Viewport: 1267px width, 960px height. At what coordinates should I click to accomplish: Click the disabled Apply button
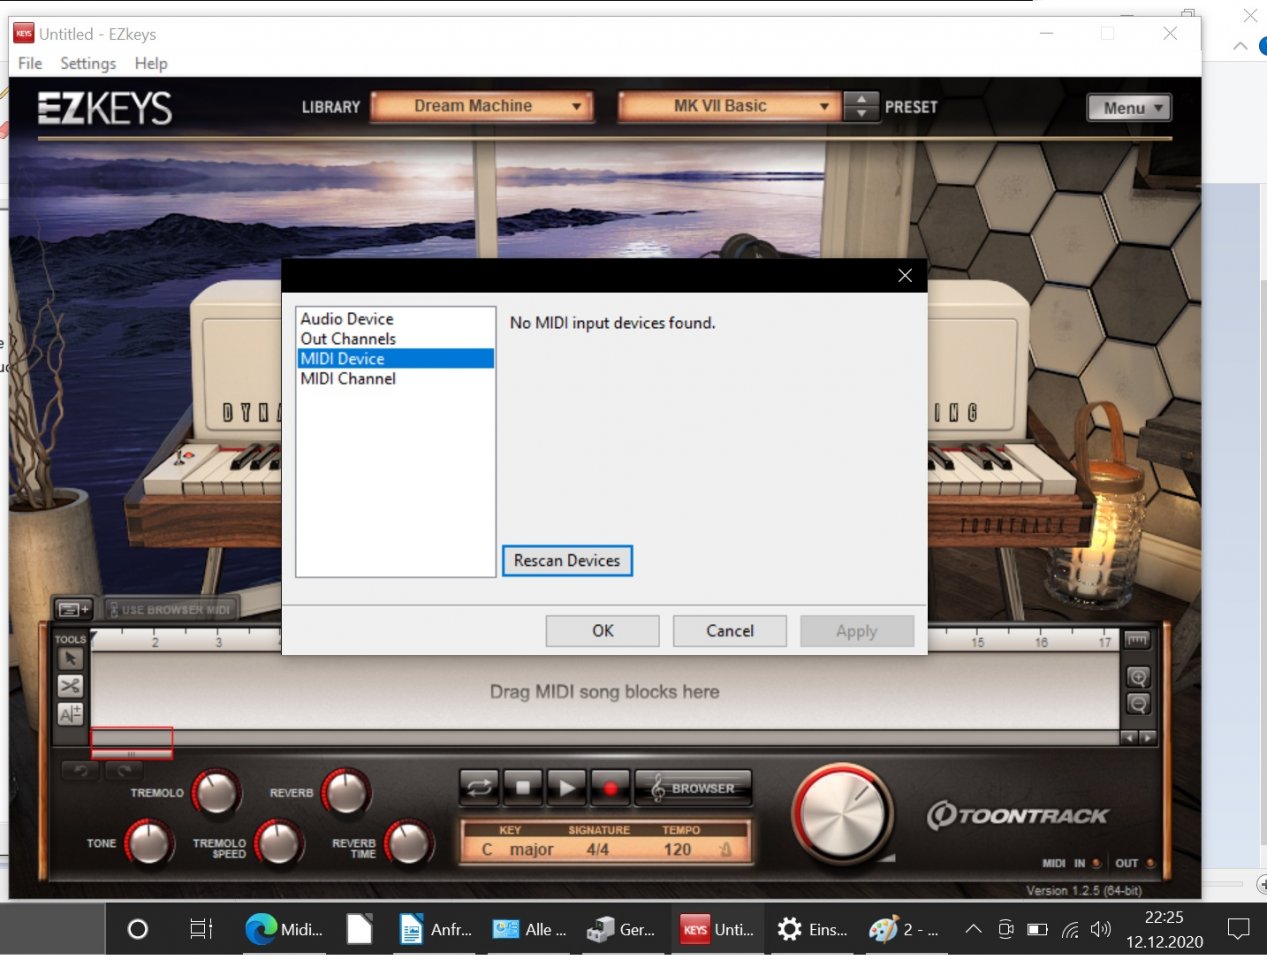(x=857, y=631)
